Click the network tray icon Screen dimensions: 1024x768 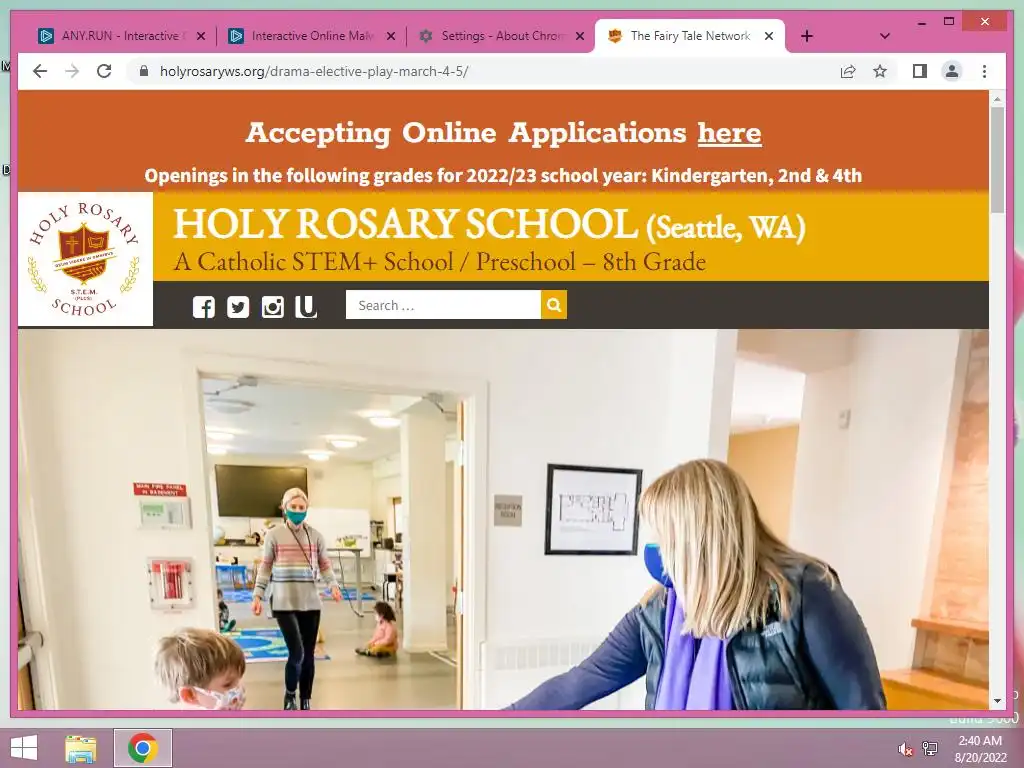[x=929, y=748]
